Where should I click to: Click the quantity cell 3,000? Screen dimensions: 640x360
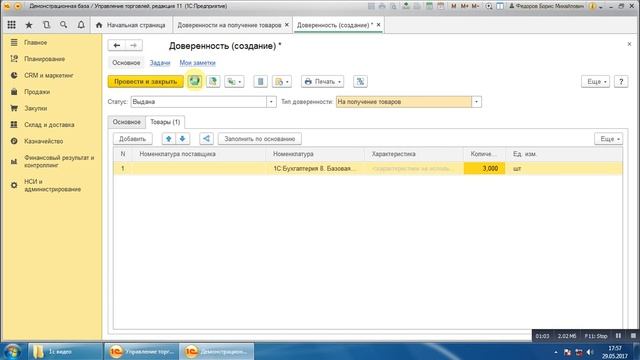click(484, 168)
